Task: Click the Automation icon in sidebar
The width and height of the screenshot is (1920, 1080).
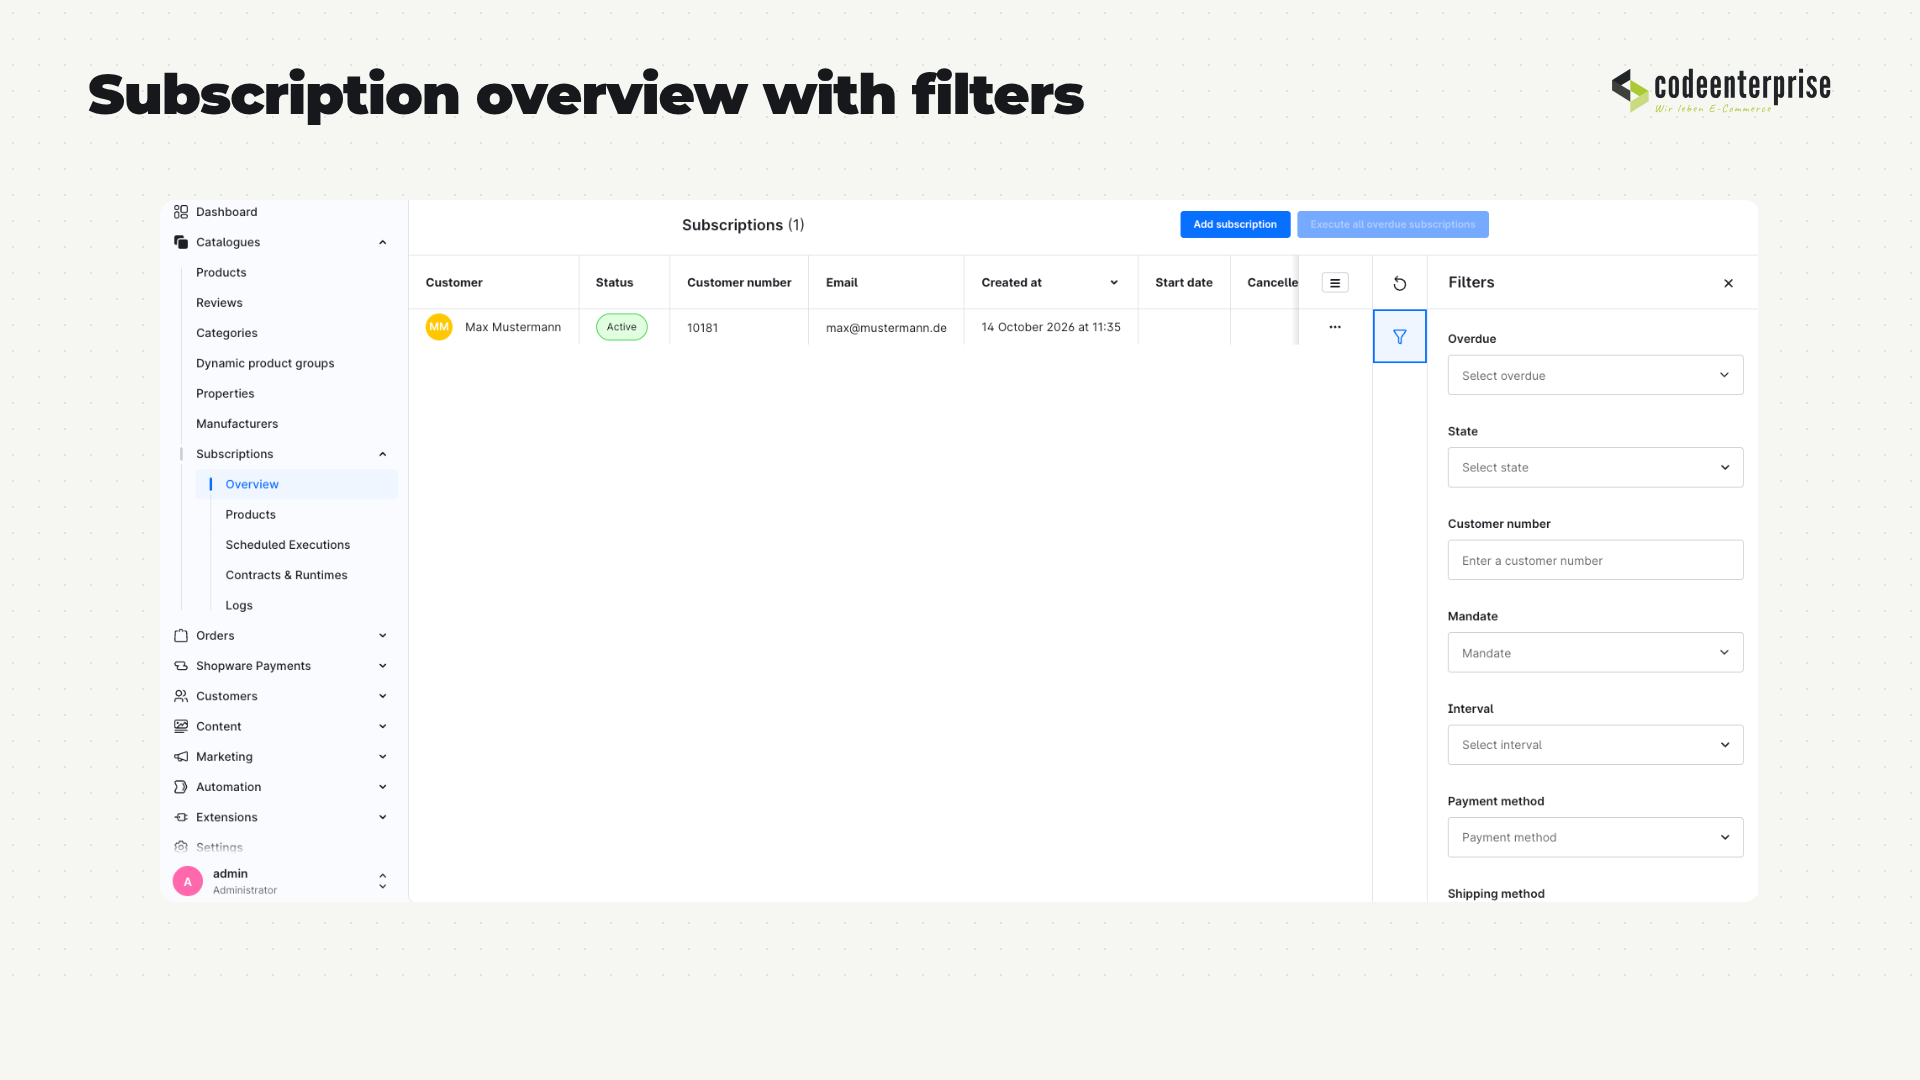Action: tap(181, 787)
